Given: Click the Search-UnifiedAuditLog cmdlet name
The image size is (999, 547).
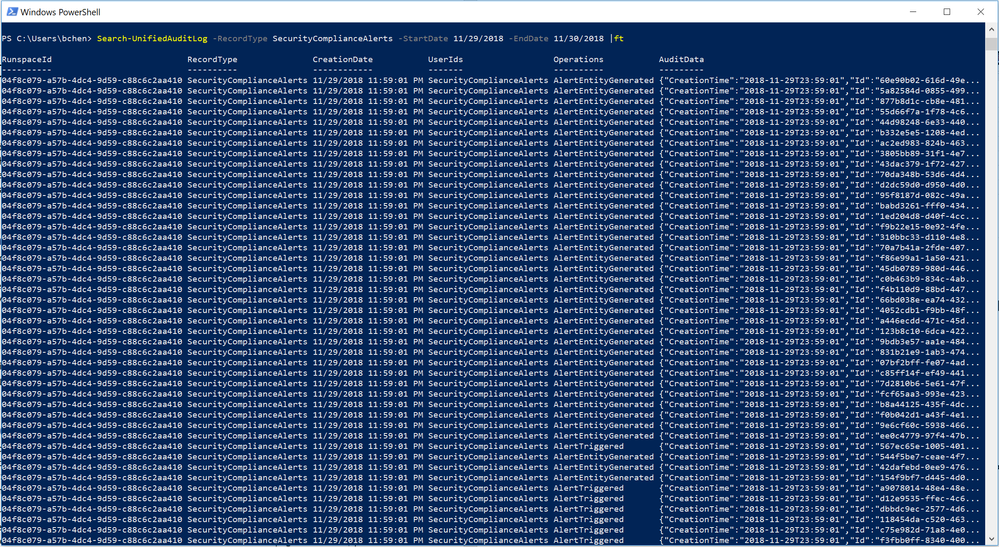Looking at the screenshot, I should coord(152,39).
